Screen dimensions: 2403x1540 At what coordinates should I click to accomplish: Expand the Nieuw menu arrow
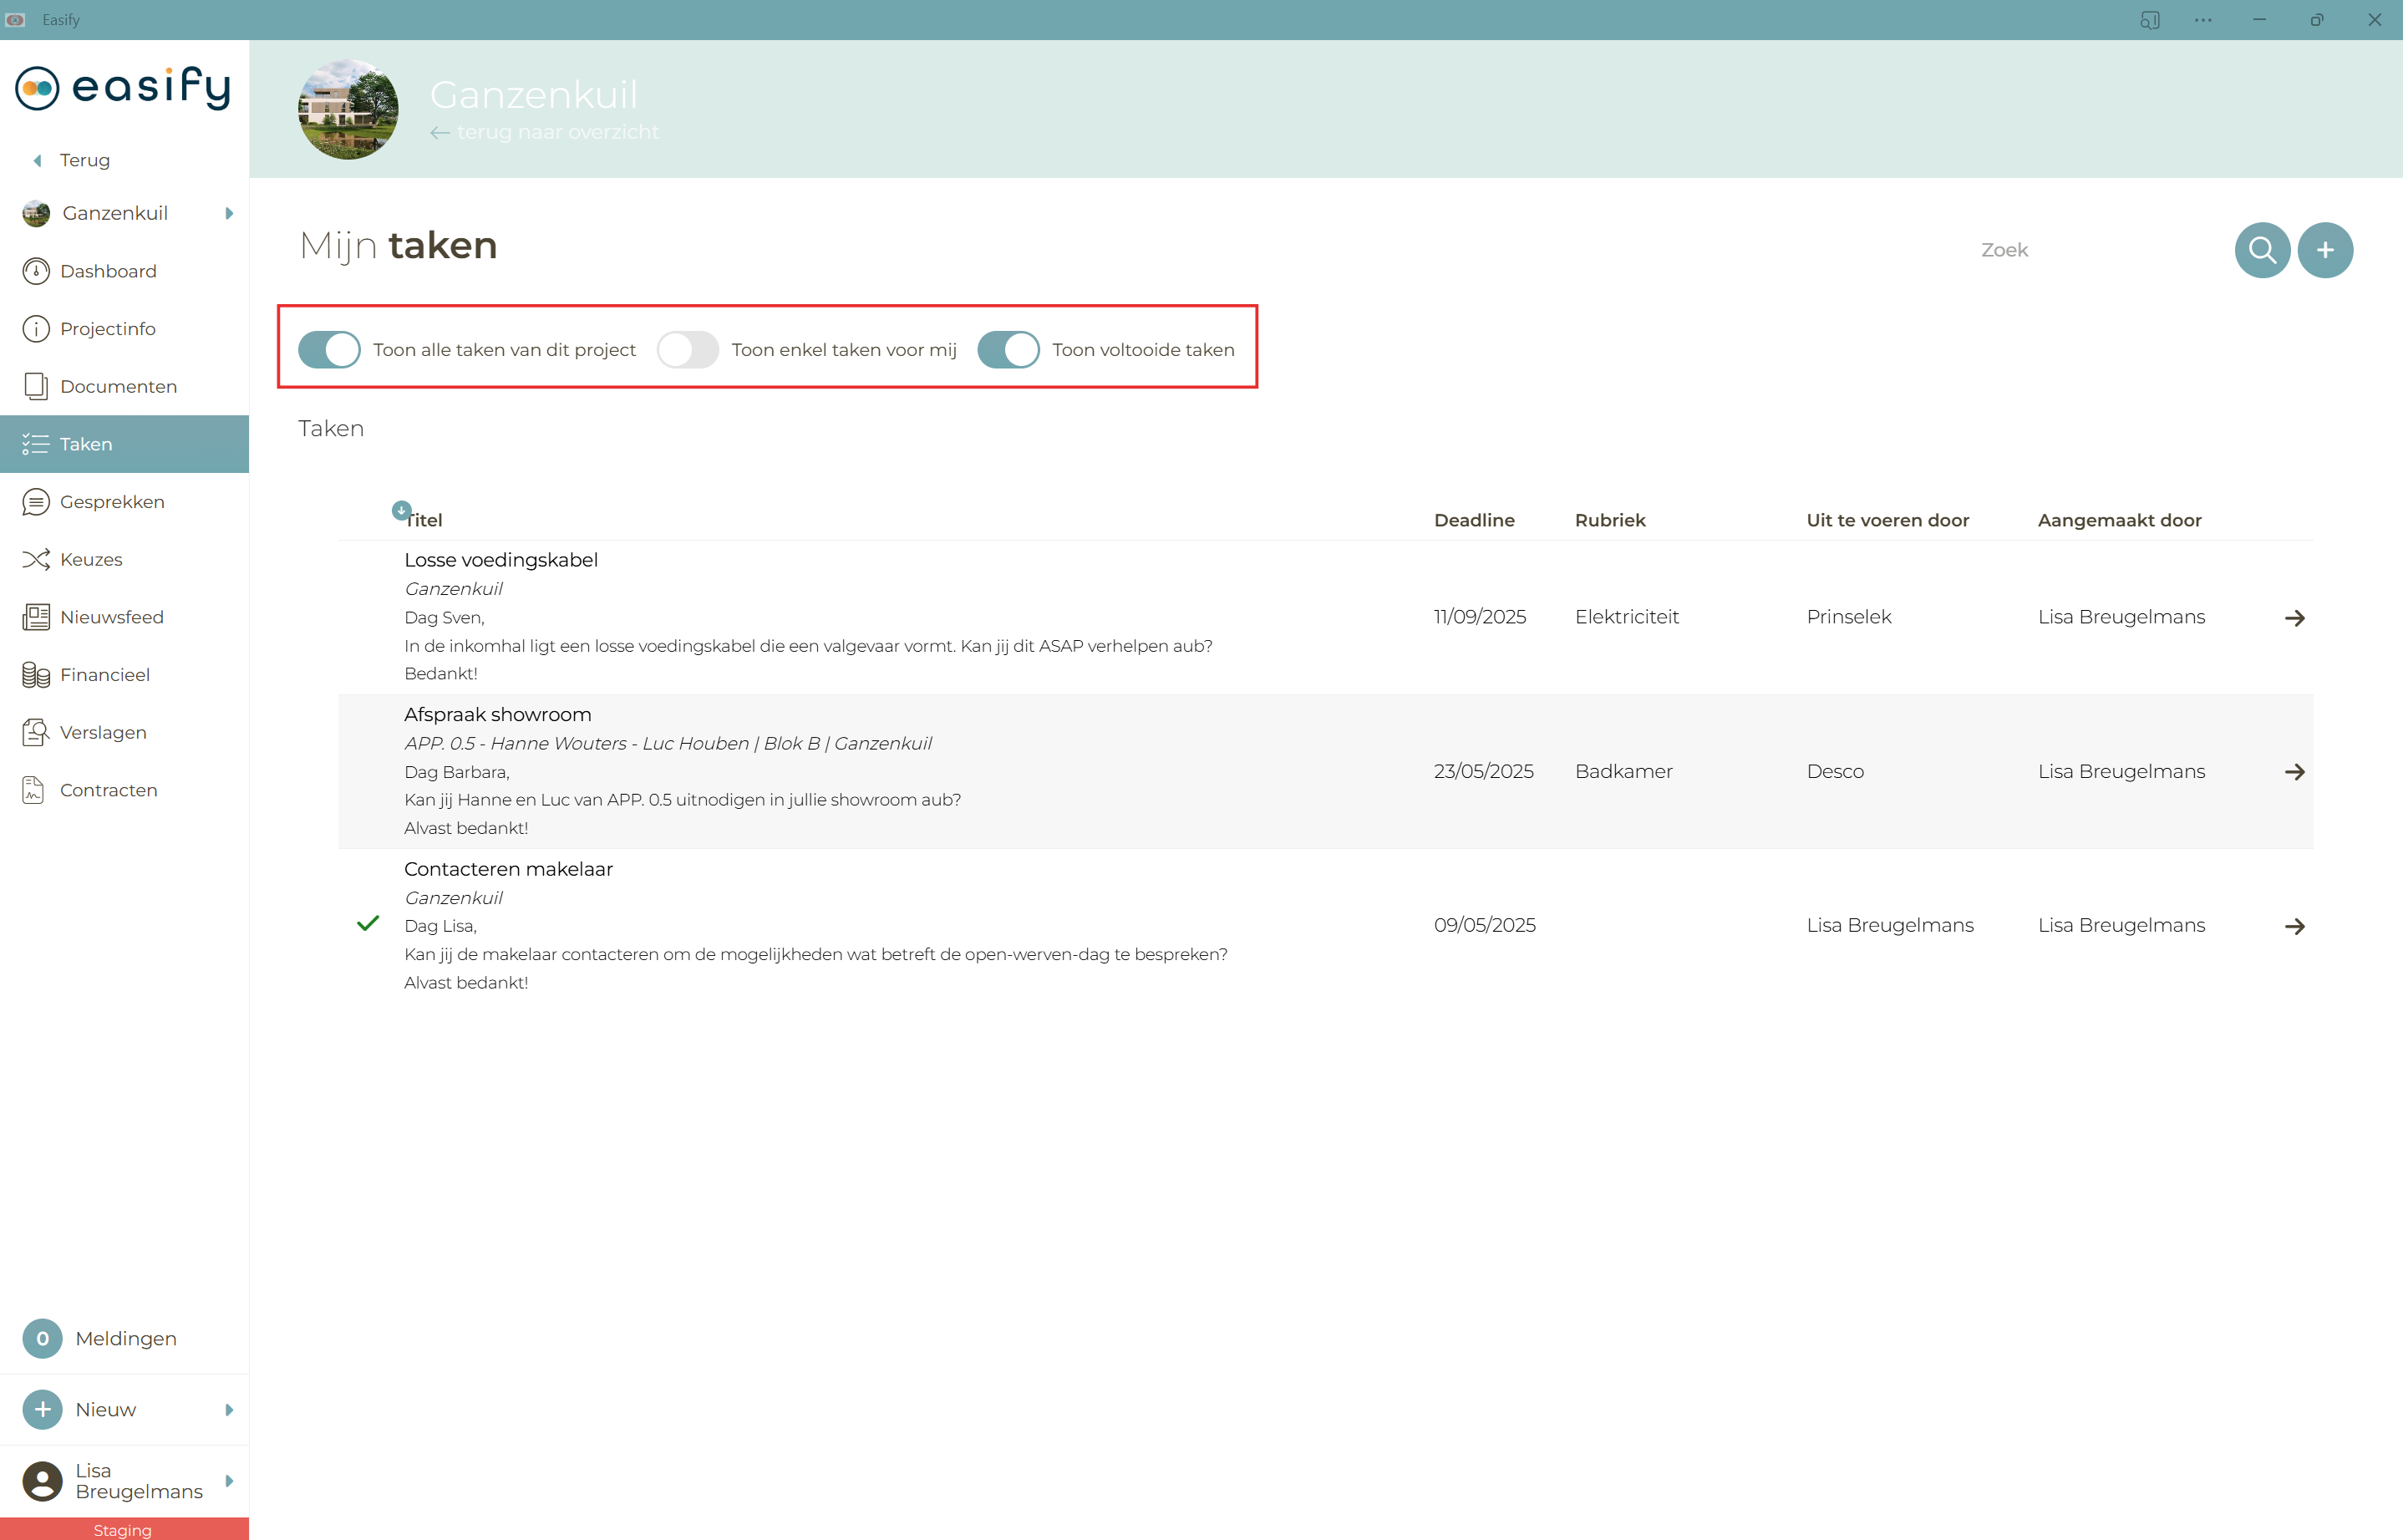229,1410
